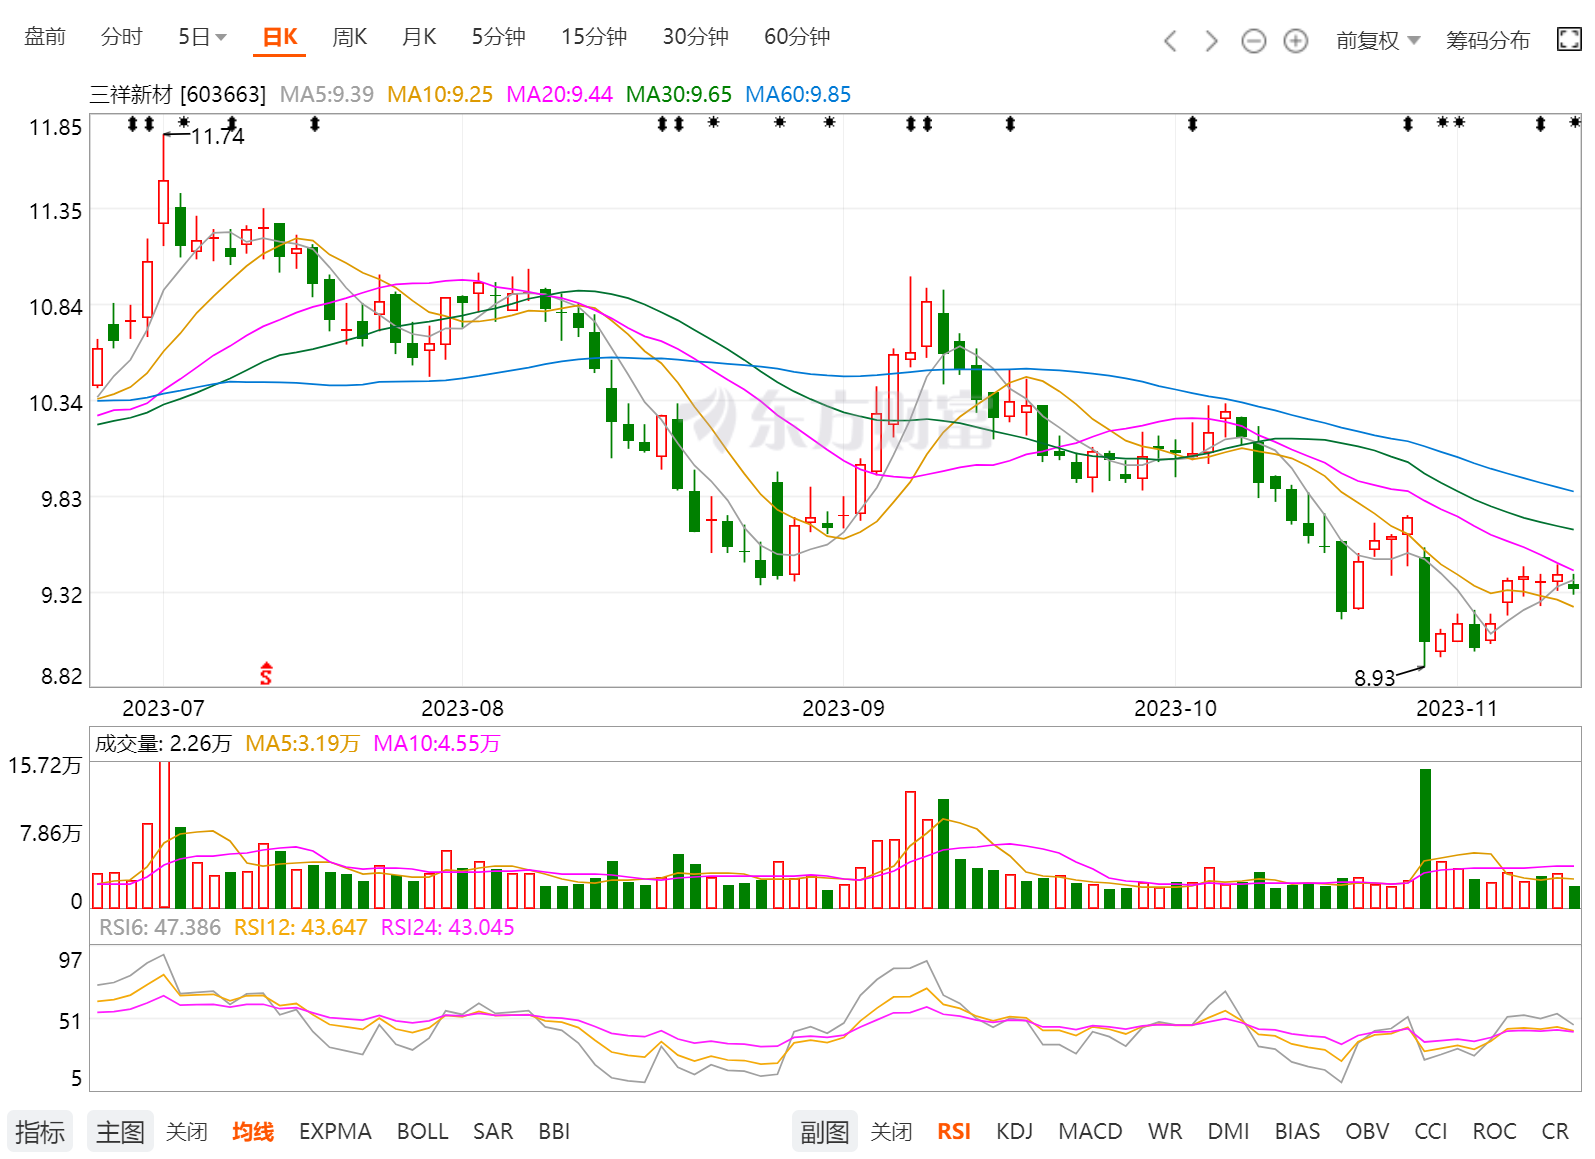This screenshot has height=1159, width=1595.
Task: Click the 2023-11 date axis label
Action: (x=1457, y=709)
